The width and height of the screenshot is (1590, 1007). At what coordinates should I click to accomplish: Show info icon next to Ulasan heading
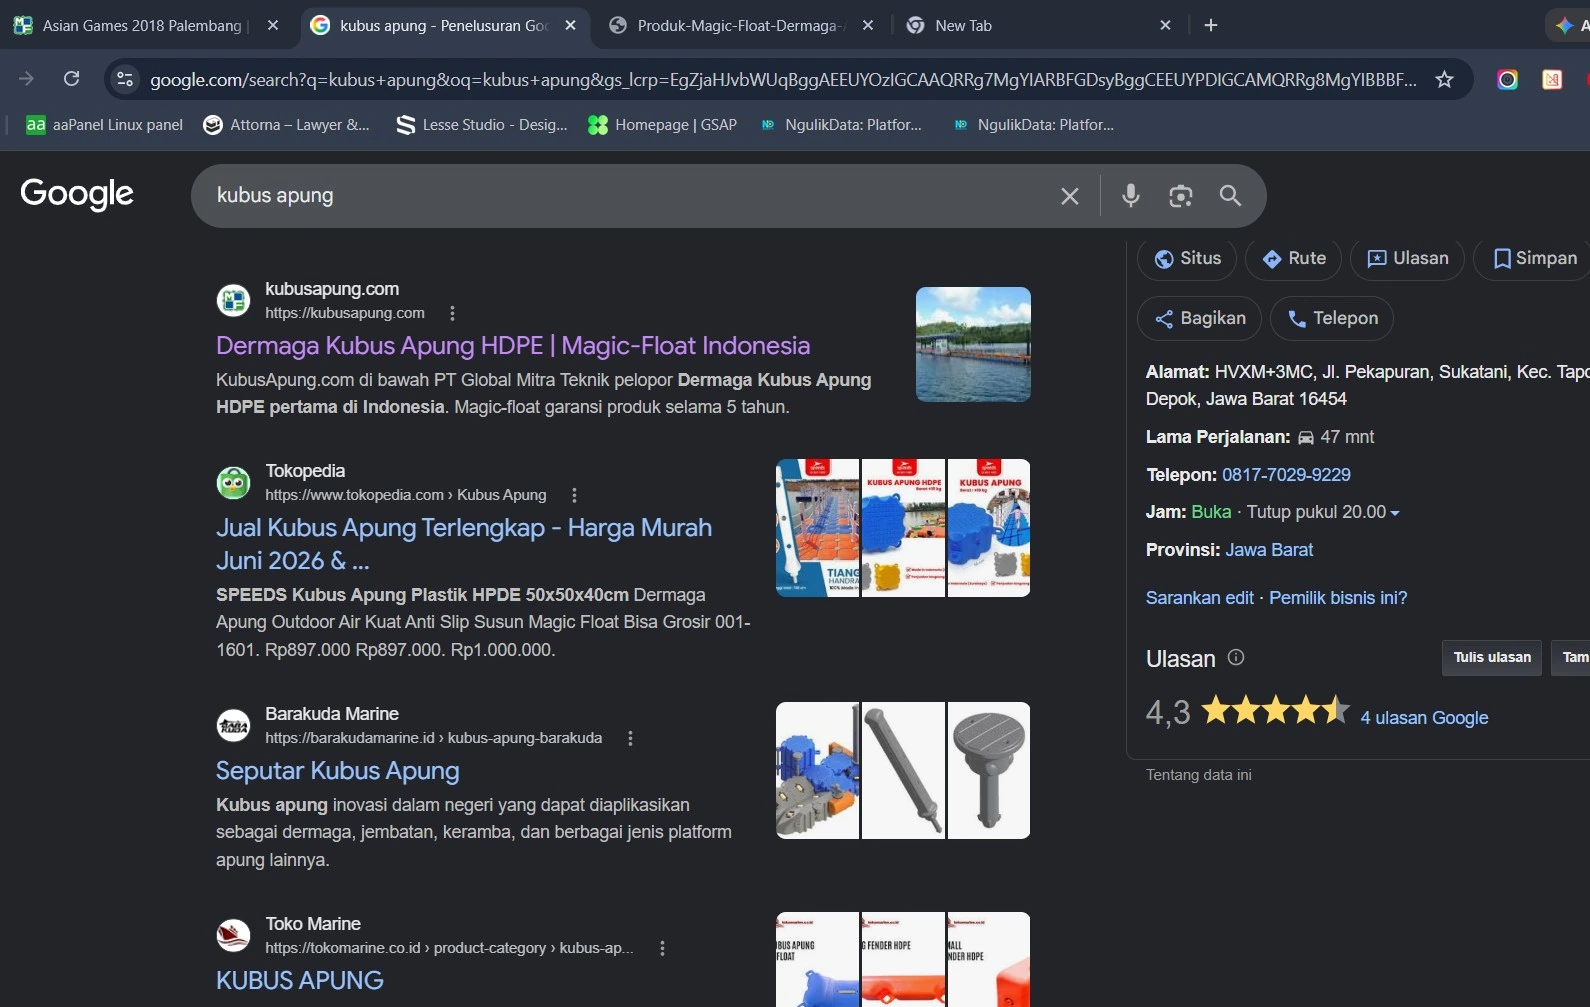tap(1236, 657)
